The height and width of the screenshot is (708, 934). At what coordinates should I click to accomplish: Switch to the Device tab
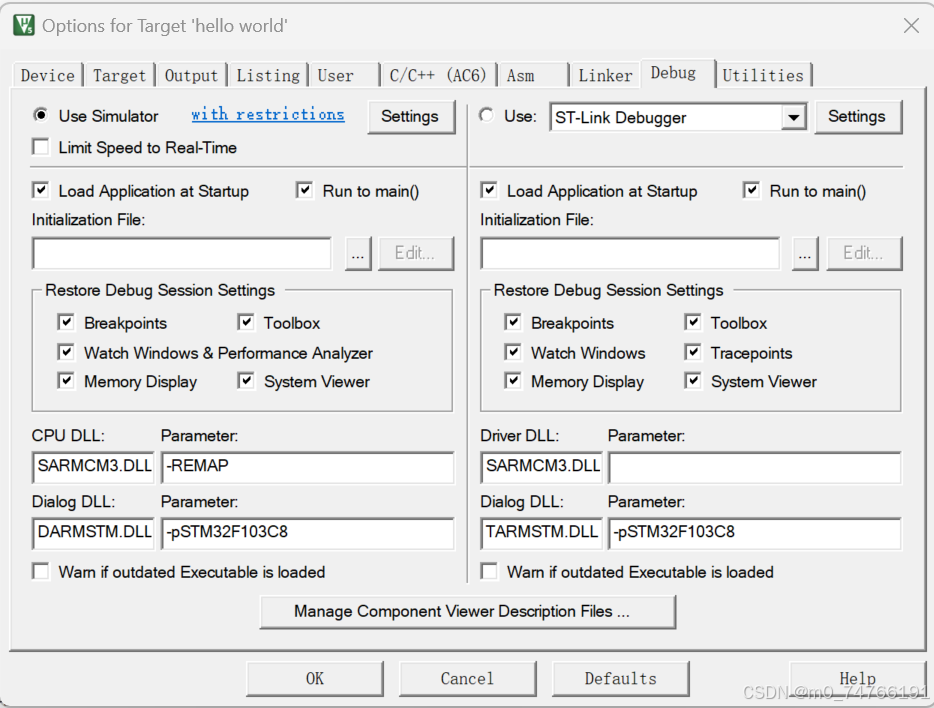coord(48,76)
